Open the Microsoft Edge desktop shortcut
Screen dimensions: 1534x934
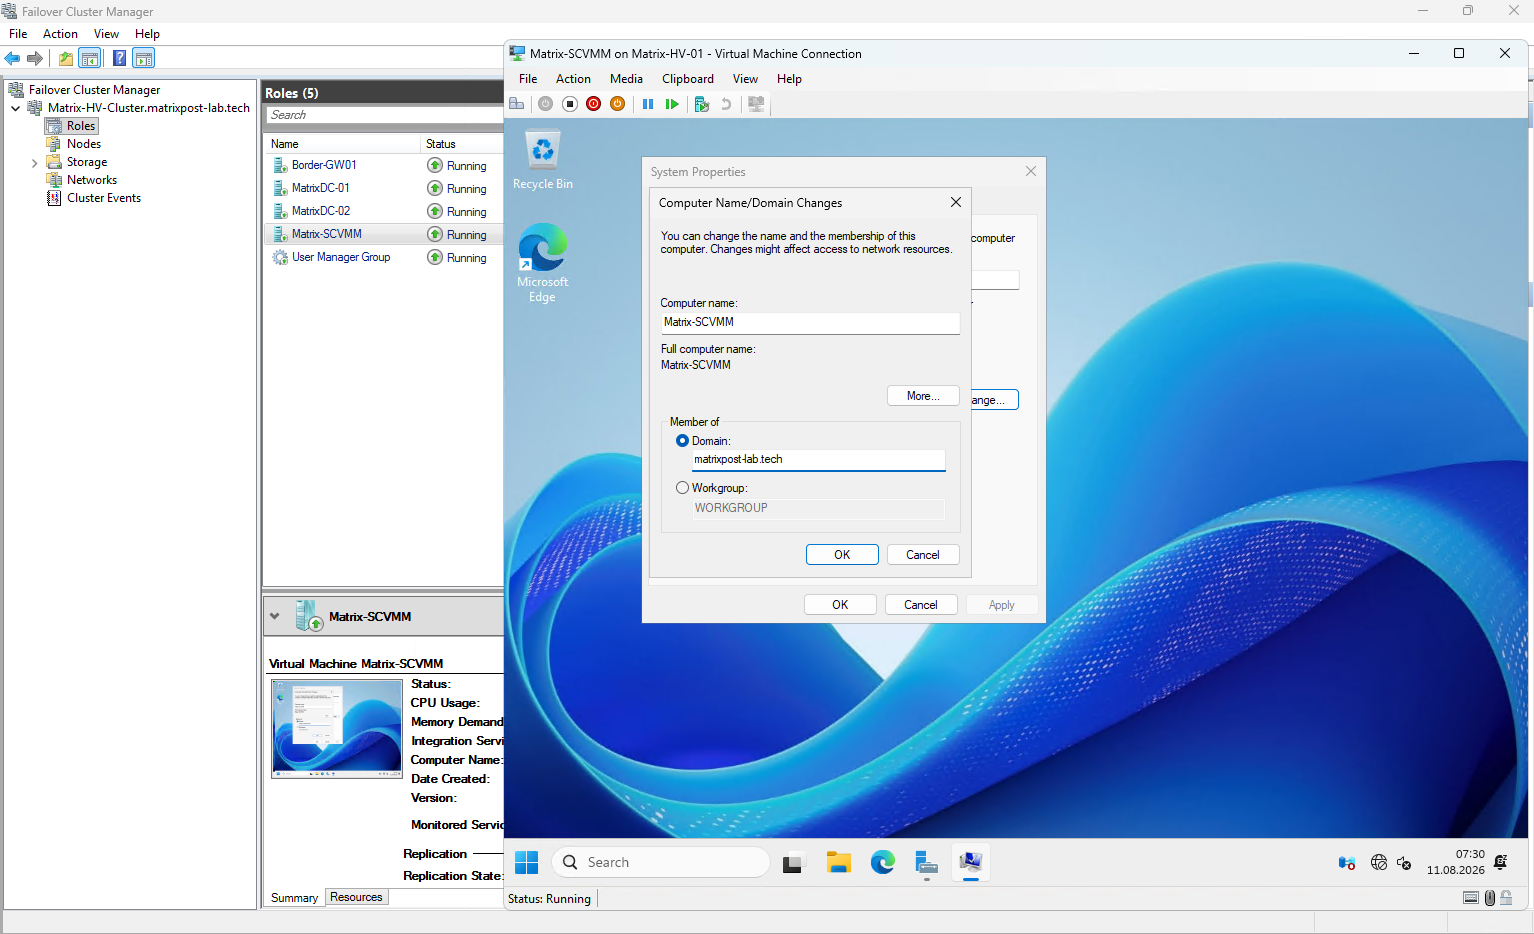pyautogui.click(x=543, y=263)
